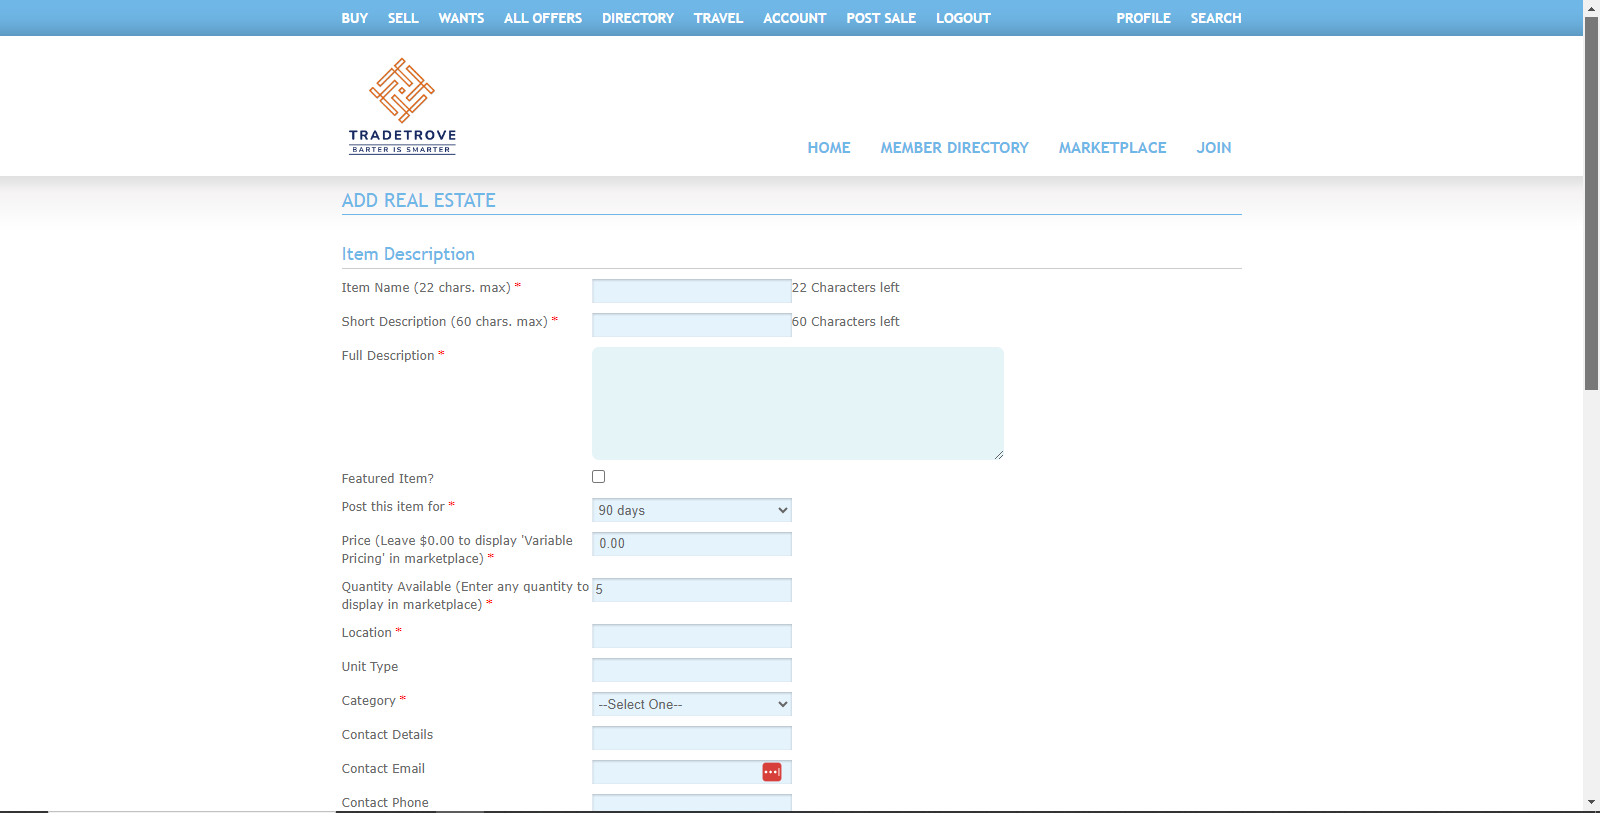Viewport: 1600px width, 813px height.
Task: Open the MEMBER DIRECTORY link
Action: click(954, 148)
